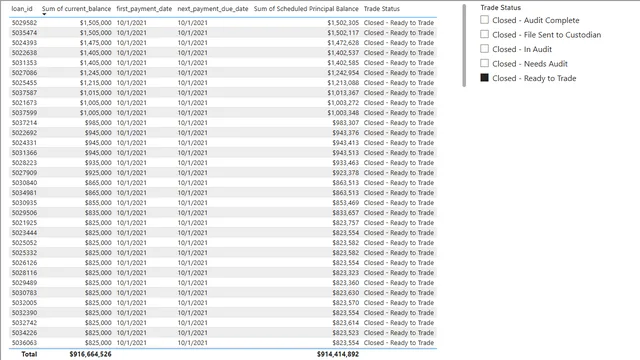Select loan_id 5027909
Viewport: 640px width, 360px height.
(x=24, y=173)
